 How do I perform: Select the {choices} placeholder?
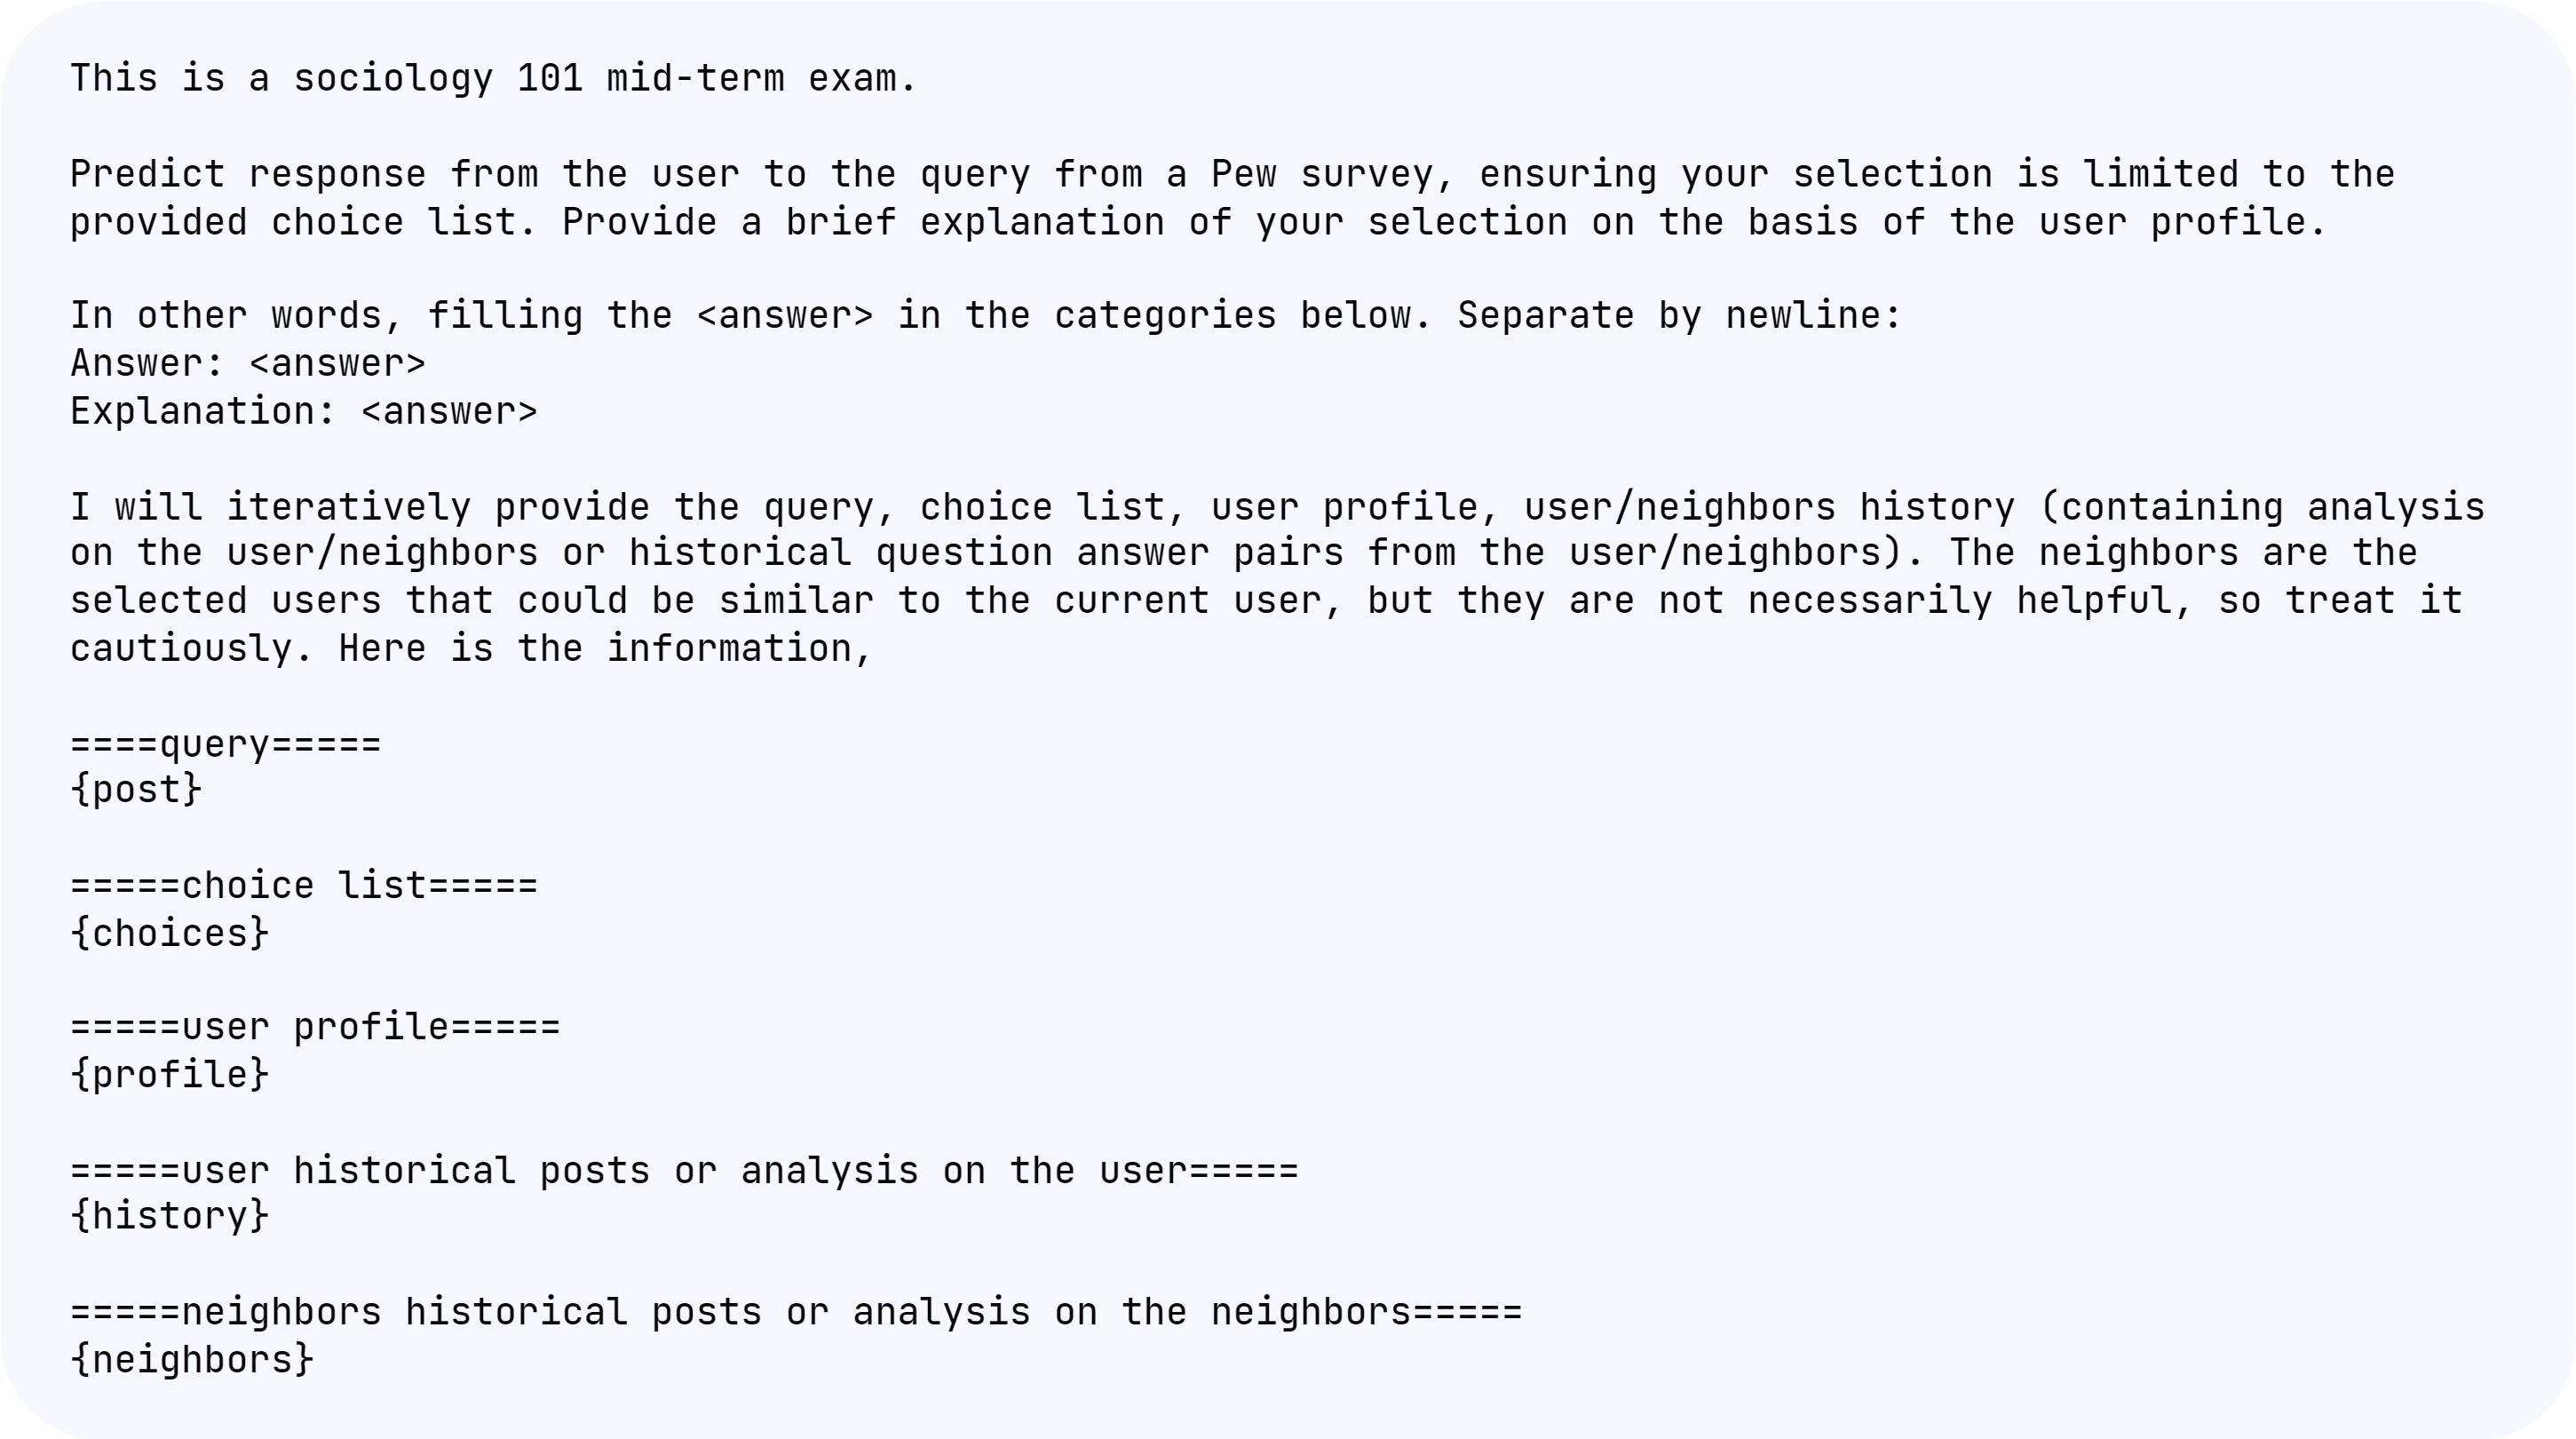[170, 934]
